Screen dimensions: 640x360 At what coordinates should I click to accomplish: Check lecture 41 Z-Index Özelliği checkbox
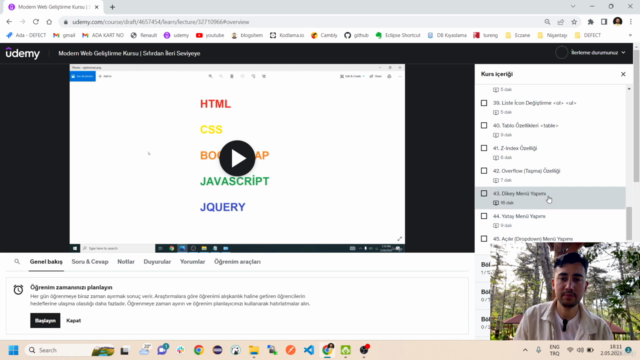click(x=484, y=148)
